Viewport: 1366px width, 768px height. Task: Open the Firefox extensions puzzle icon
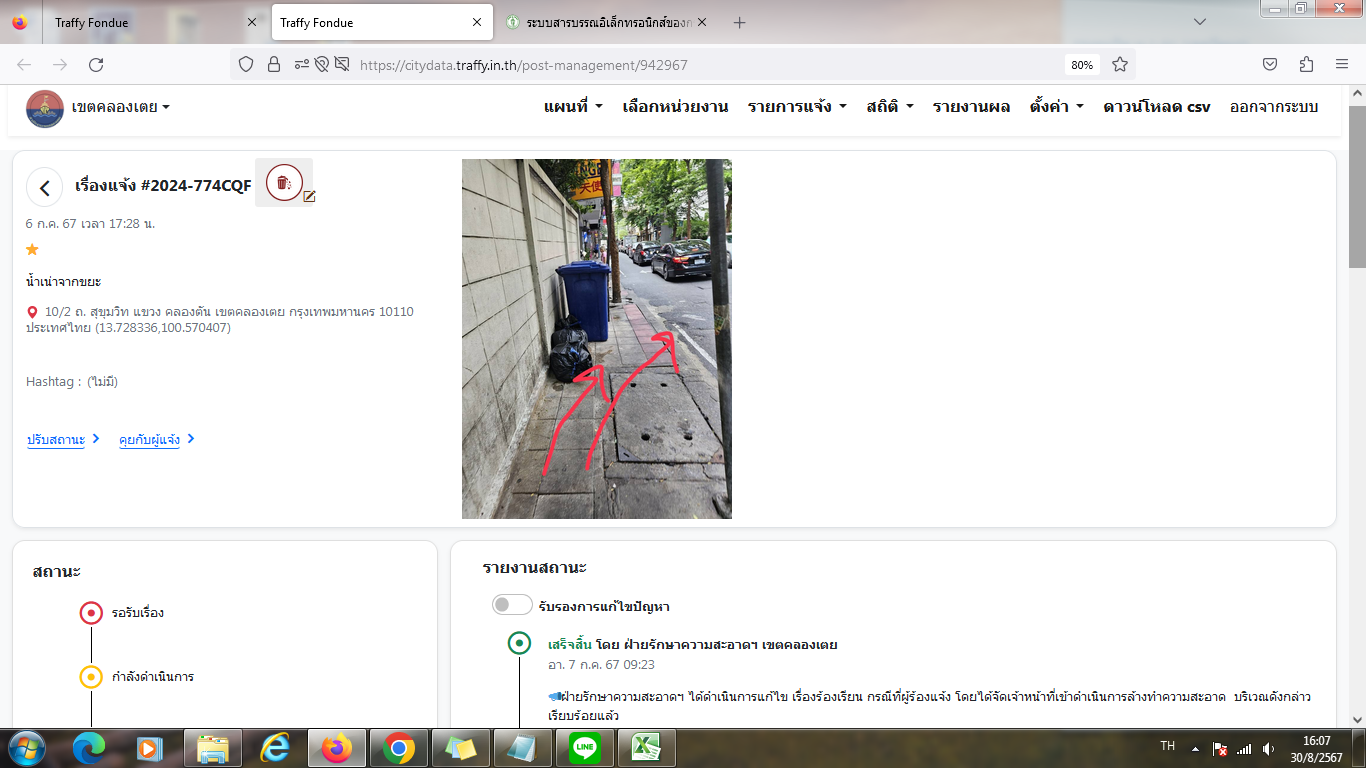pyautogui.click(x=1306, y=65)
